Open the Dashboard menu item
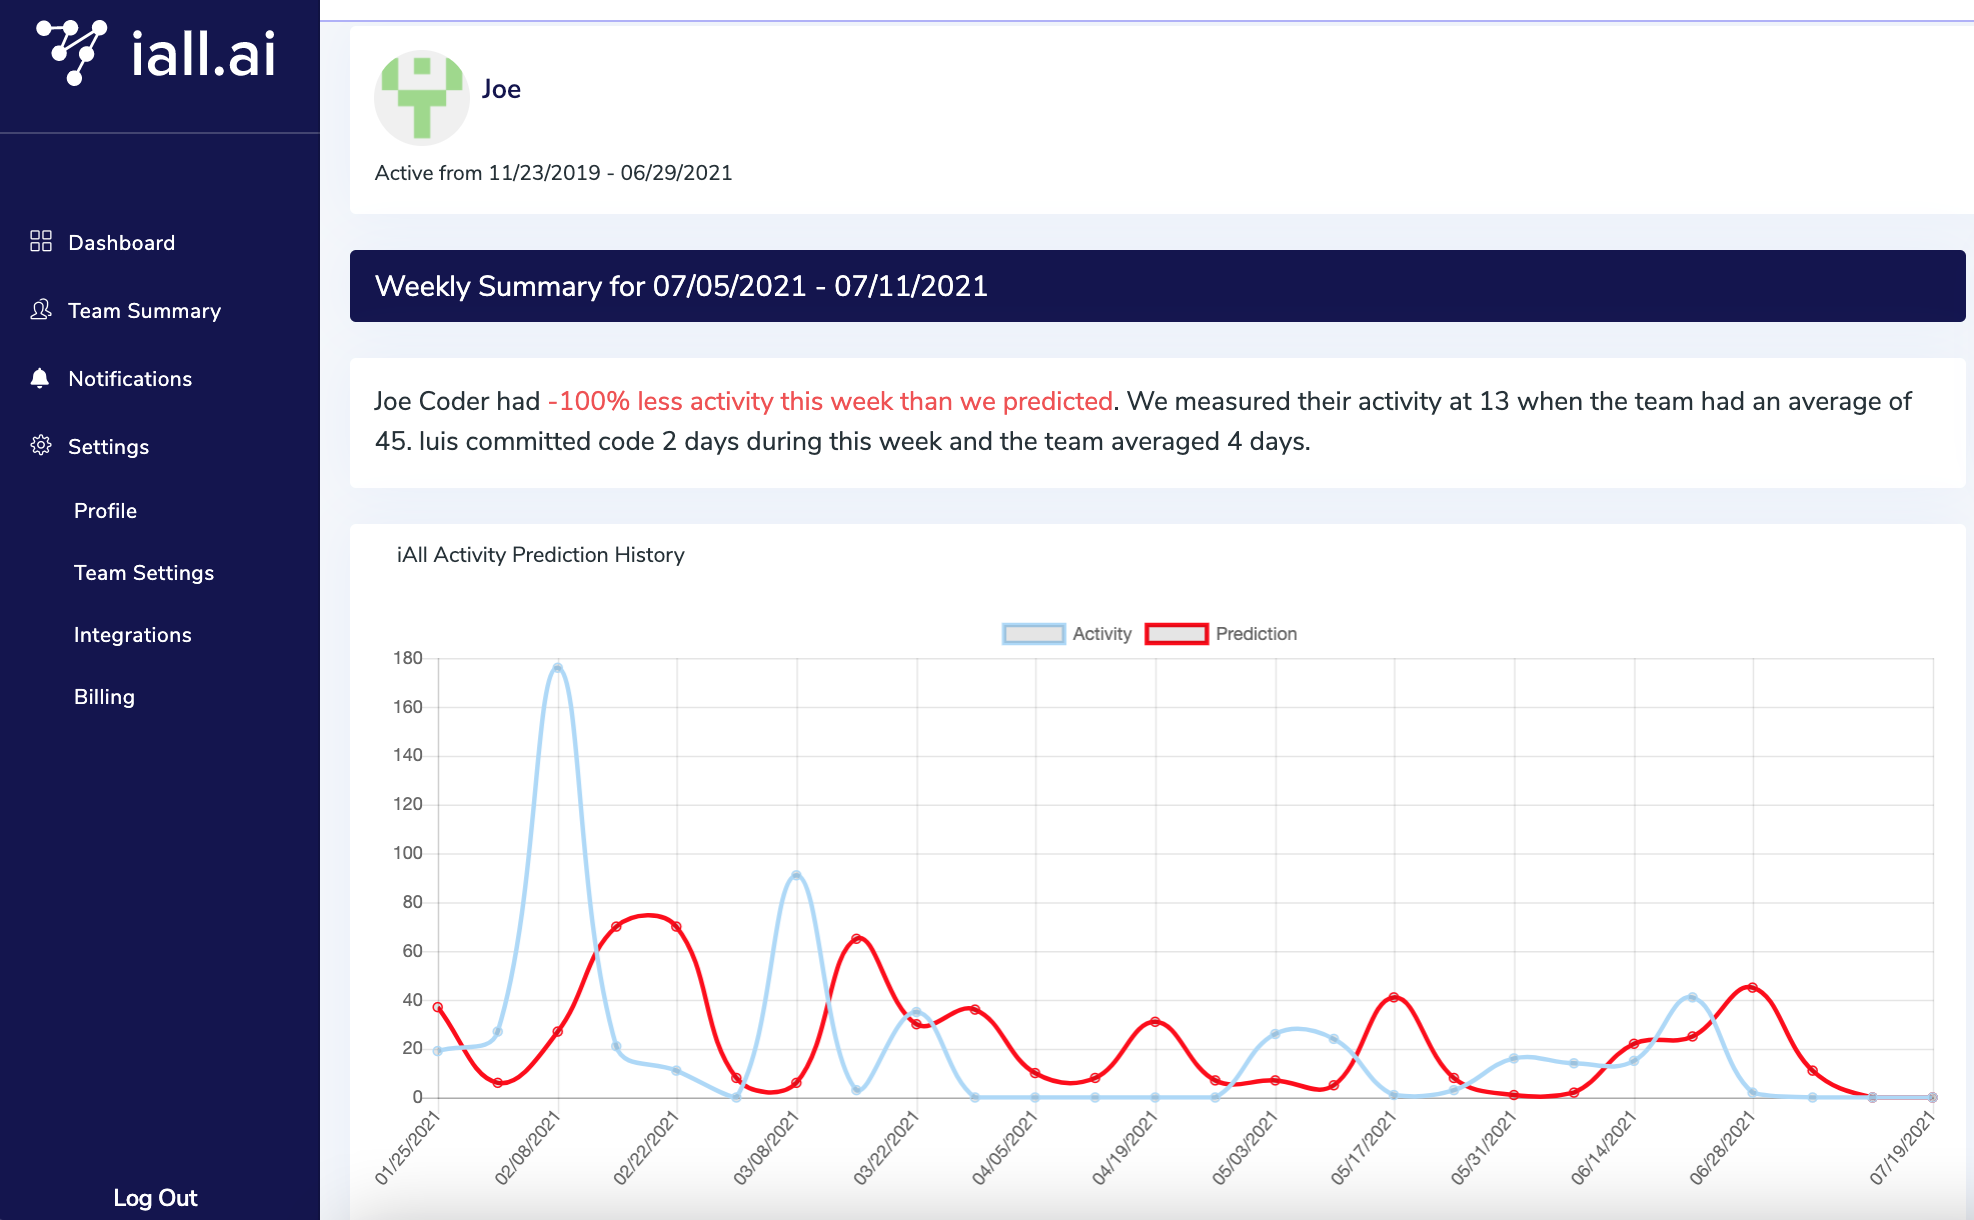 pyautogui.click(x=121, y=243)
